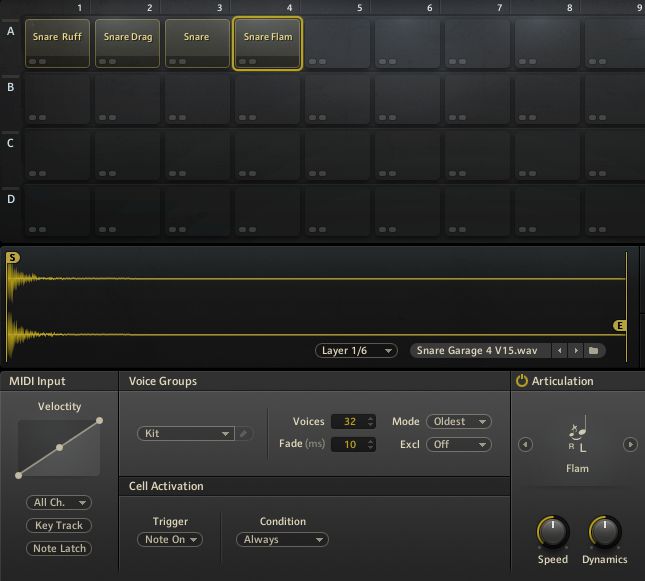Click the Voices value field showing 32
The image size is (645, 581).
349,421
